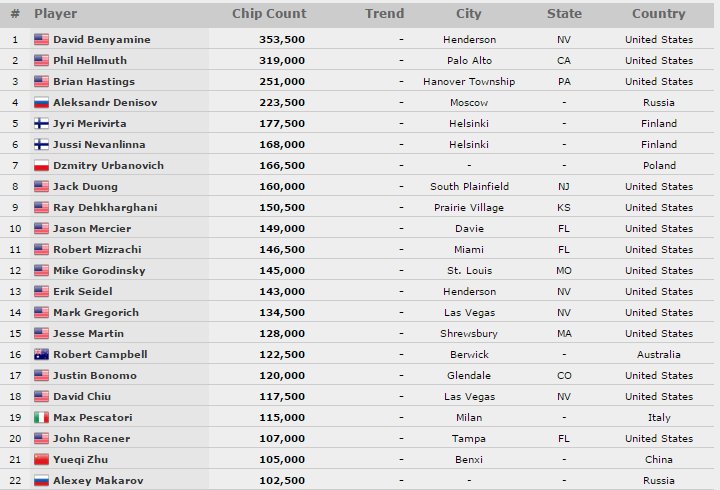720x490 pixels.
Task: Click the Finnish flag beside Jussi Nevanlinna
Action: pos(41,145)
